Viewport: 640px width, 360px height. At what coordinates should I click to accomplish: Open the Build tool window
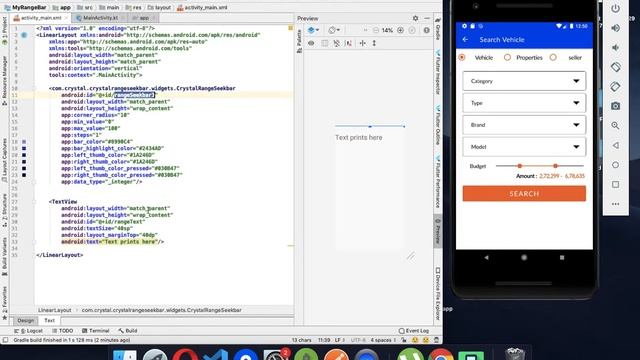128,331
